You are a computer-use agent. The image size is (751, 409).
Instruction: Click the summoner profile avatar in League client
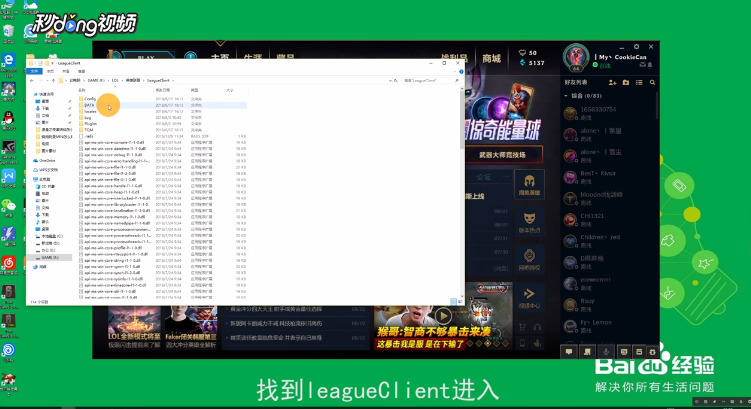[575, 57]
